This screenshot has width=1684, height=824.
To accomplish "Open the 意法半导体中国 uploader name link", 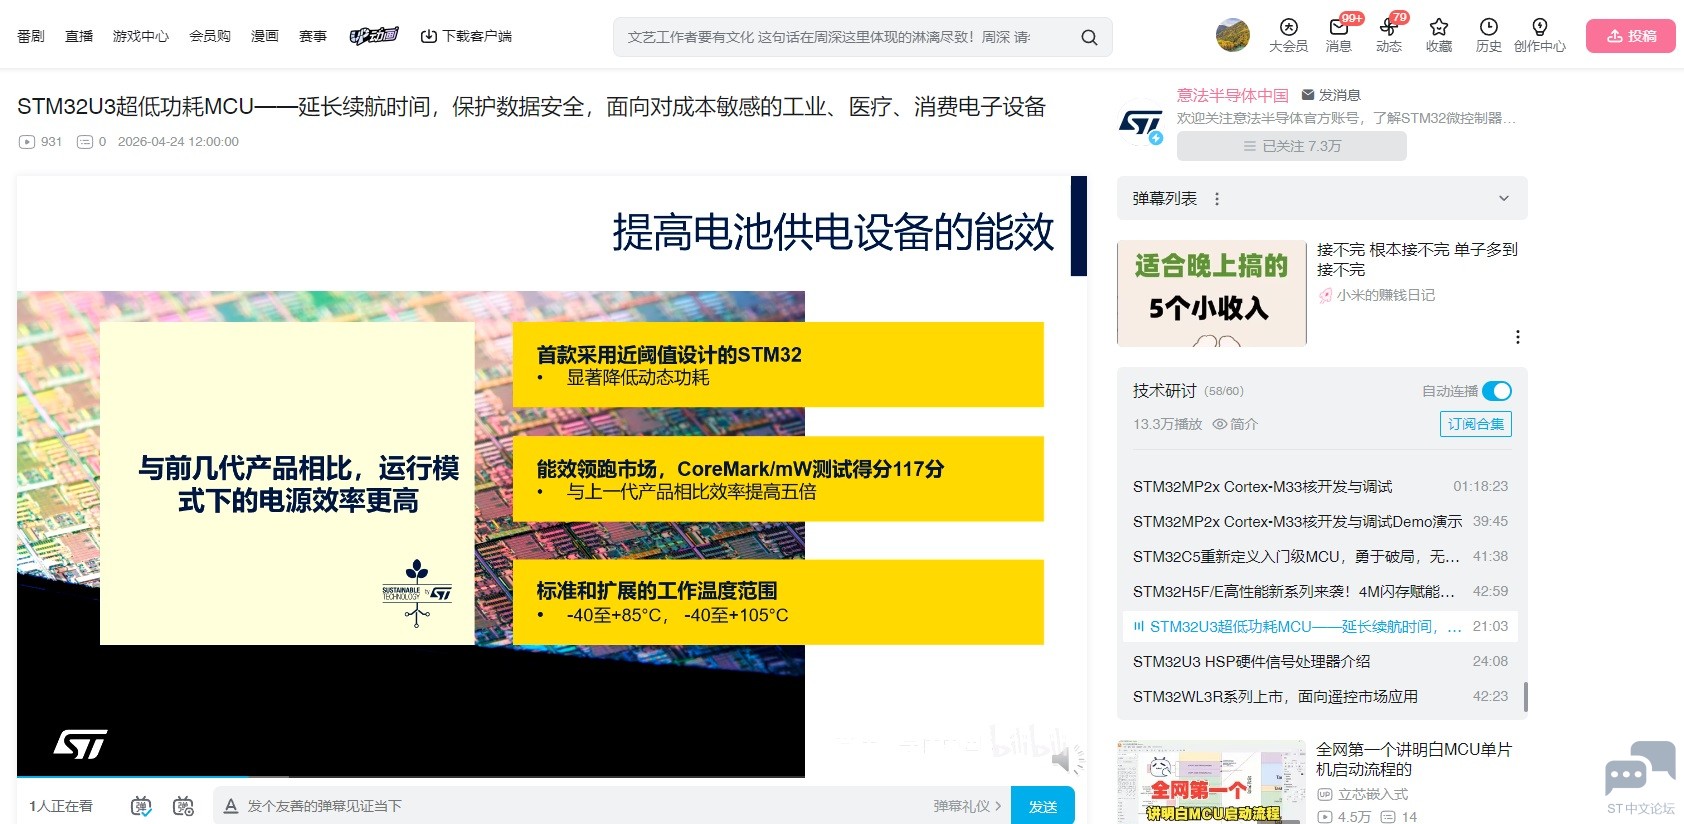I will pos(1233,95).
